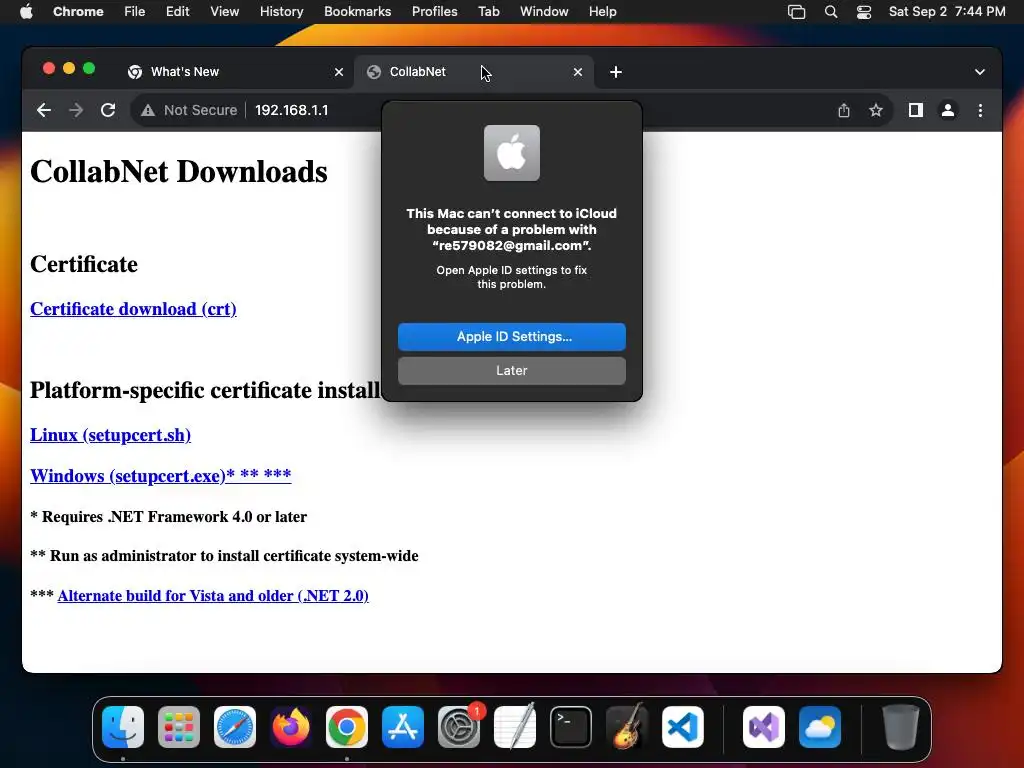This screenshot has height=768, width=1024.
Task: Open a new tab with plus button
Action: click(x=615, y=72)
